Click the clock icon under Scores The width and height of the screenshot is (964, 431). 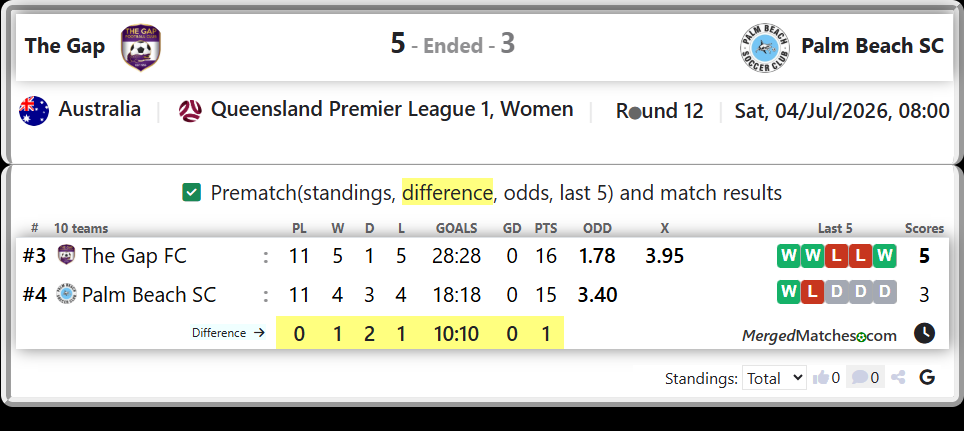tap(924, 333)
